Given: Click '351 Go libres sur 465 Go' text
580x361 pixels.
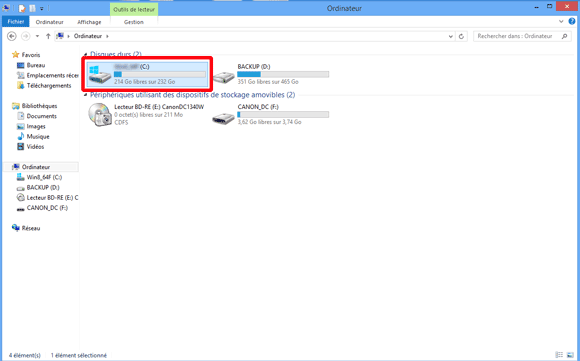Looking at the screenshot, I should click(268, 82).
